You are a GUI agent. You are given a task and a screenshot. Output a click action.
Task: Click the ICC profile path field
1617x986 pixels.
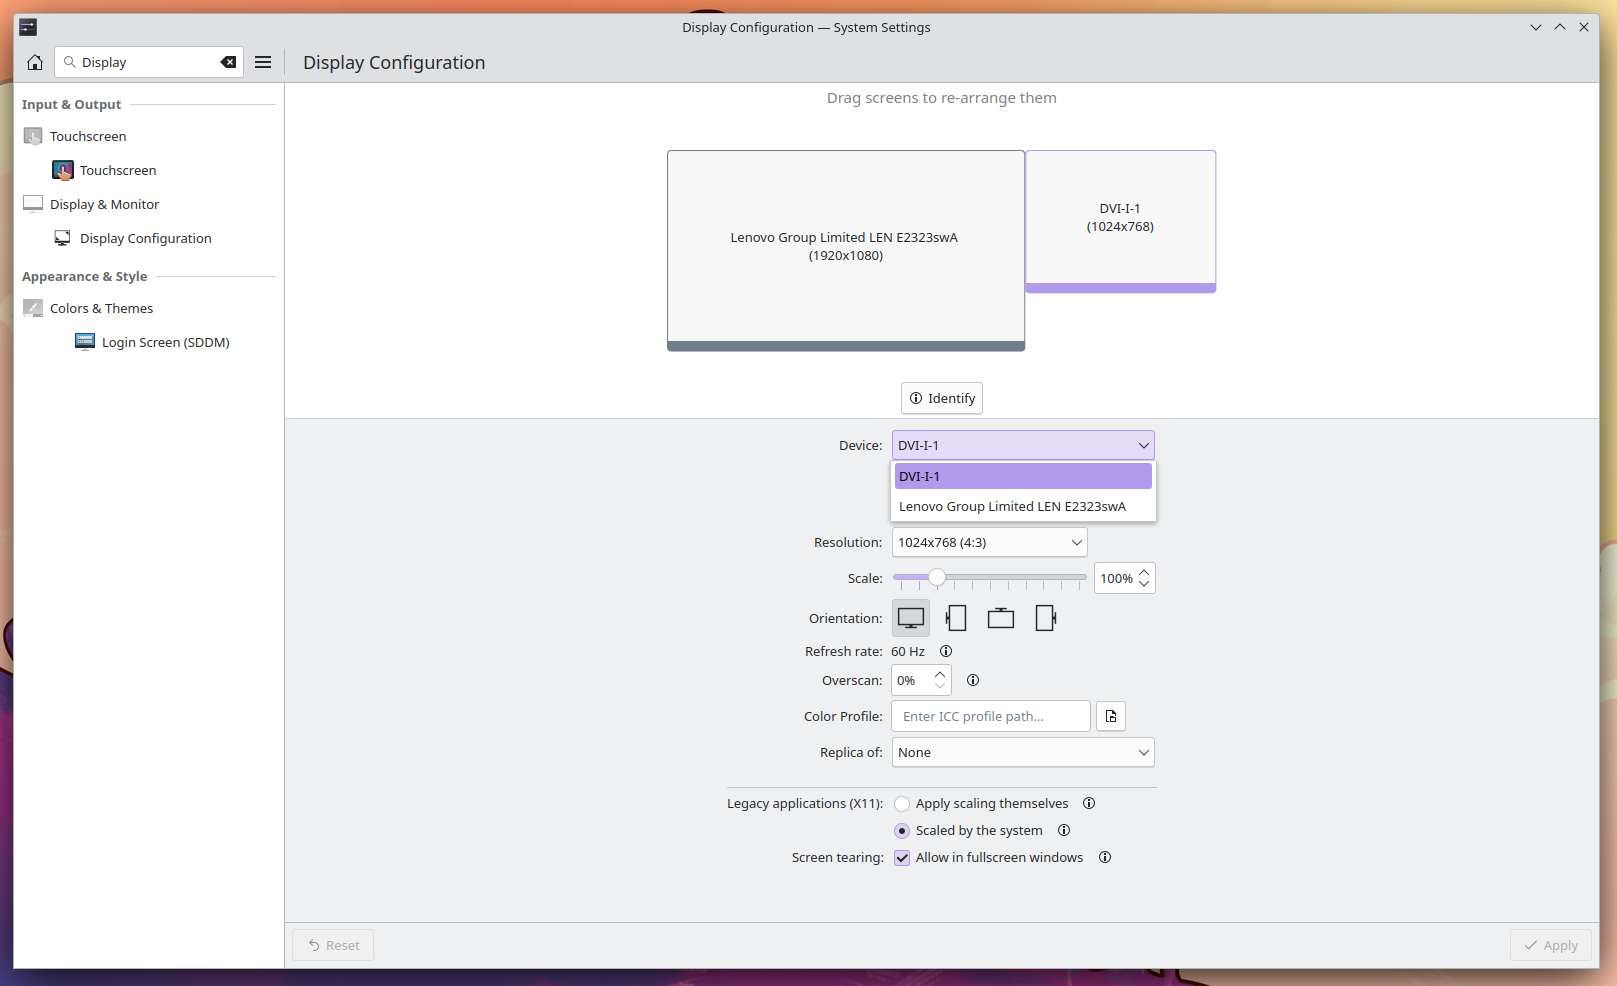pos(990,716)
